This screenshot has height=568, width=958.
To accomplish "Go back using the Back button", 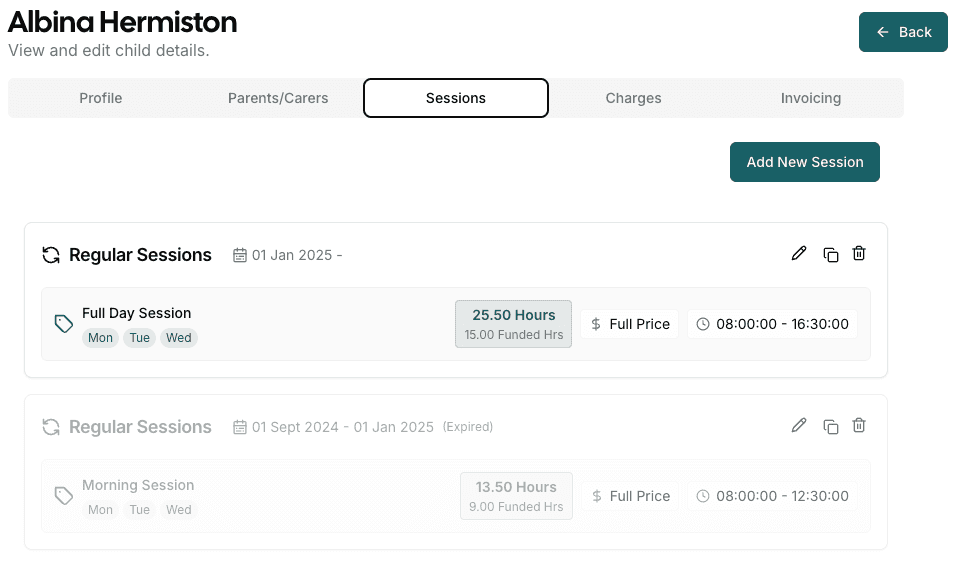I will pos(903,32).
